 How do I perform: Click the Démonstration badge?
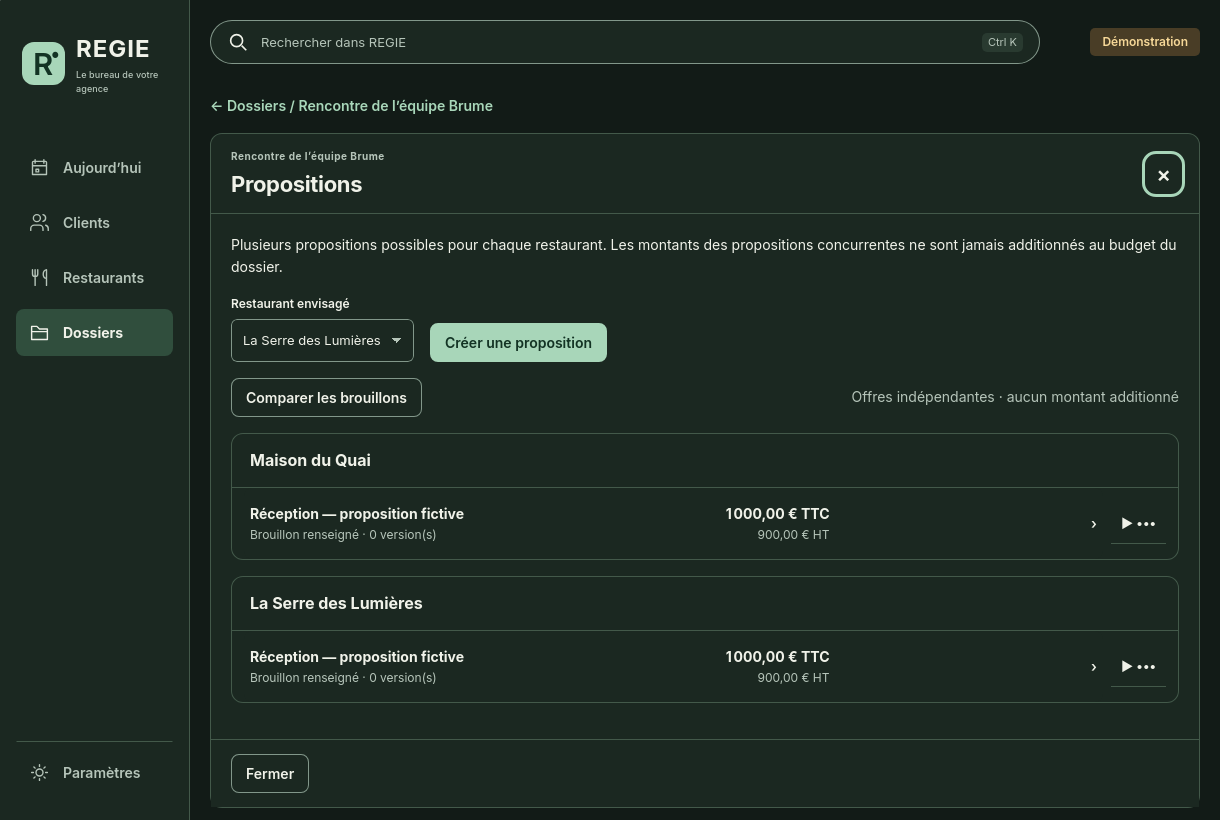pos(1145,42)
